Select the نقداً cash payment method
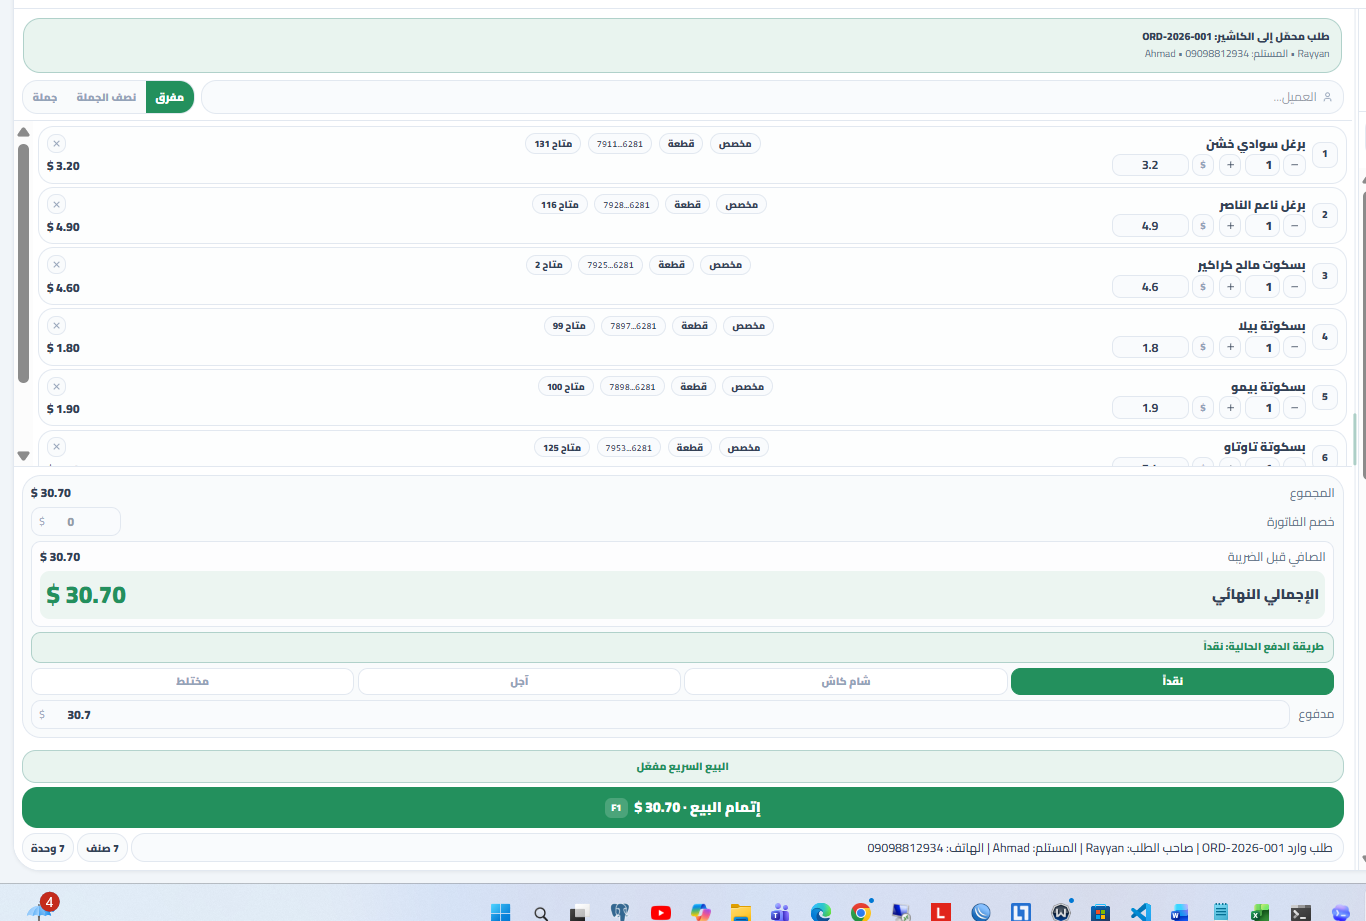The image size is (1366, 921). pyautogui.click(x=1172, y=681)
